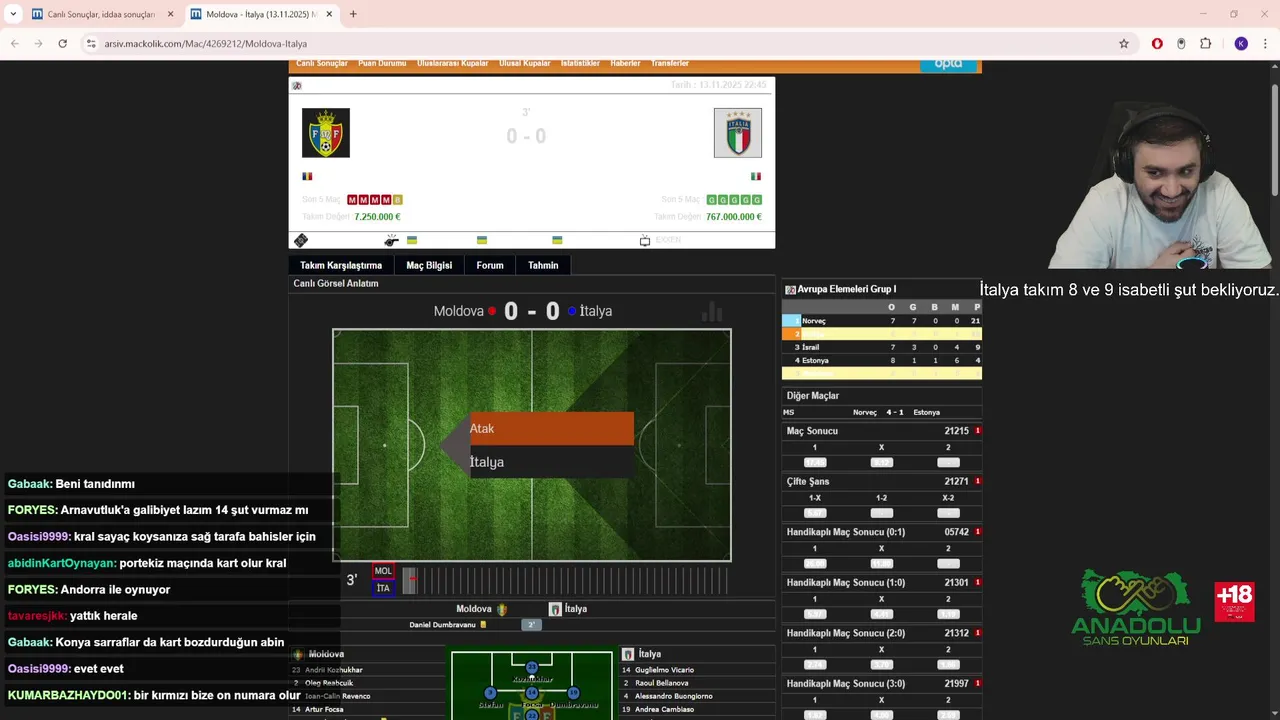Open the tab search dropdown arrow
The height and width of the screenshot is (720, 1280).
point(13,14)
